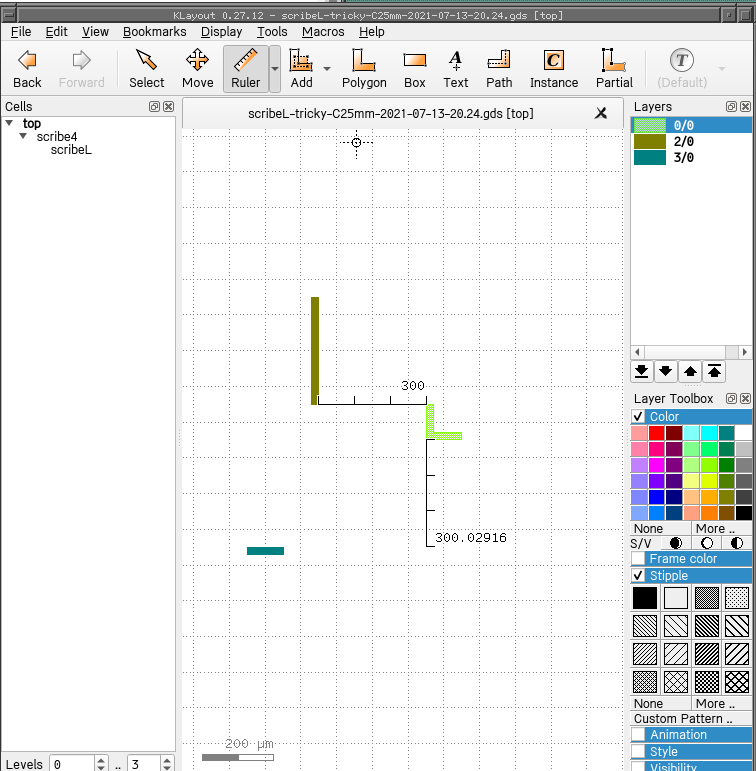The width and height of the screenshot is (756, 771).
Task: Open the (Default) technology dropdown arrow
Action: (722, 69)
